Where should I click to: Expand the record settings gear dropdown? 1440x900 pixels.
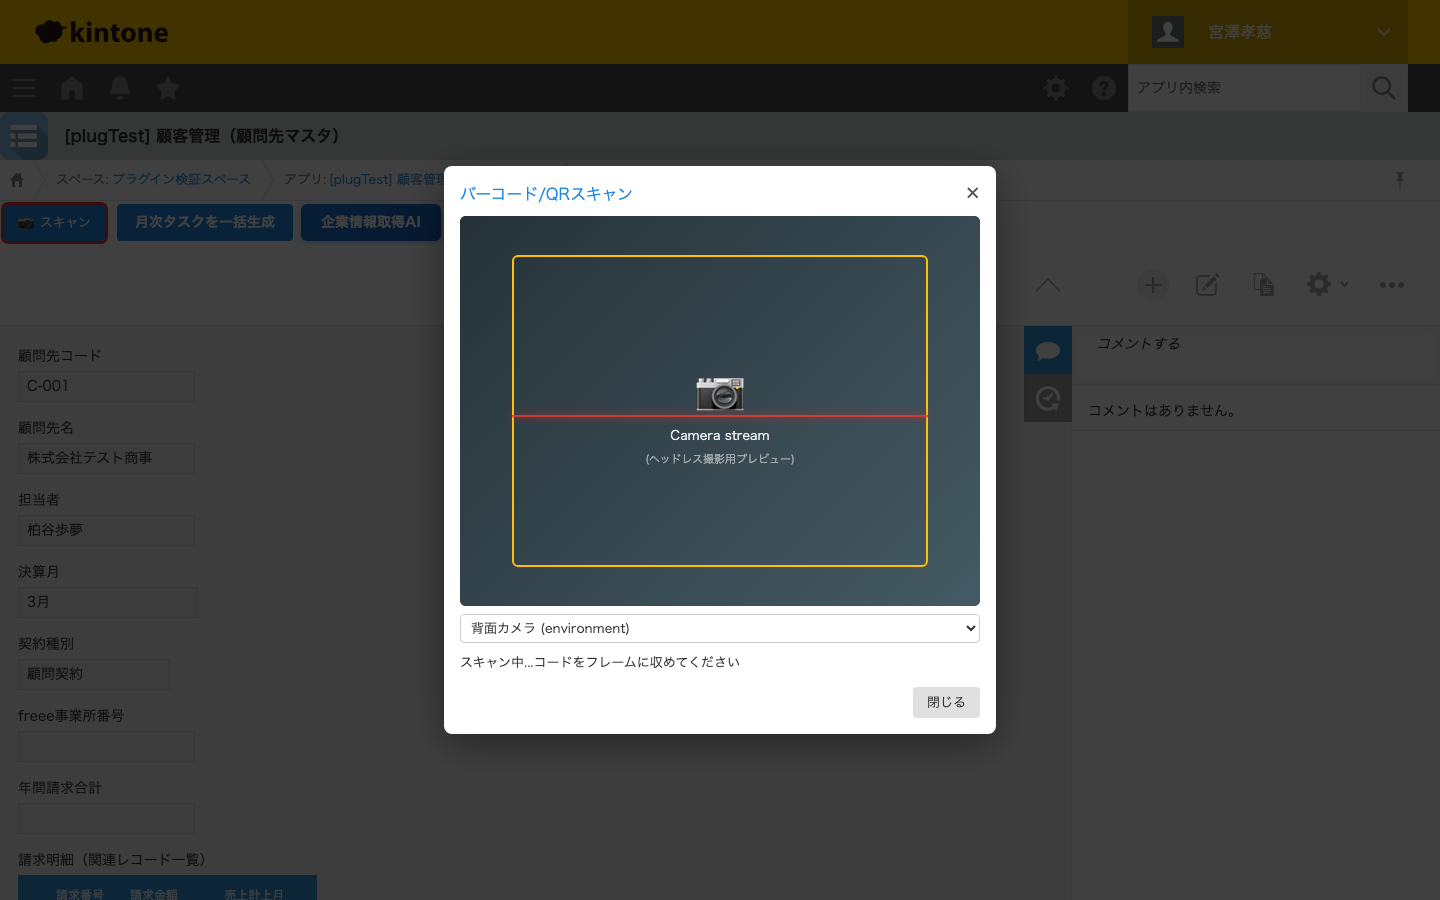pyautogui.click(x=1327, y=285)
